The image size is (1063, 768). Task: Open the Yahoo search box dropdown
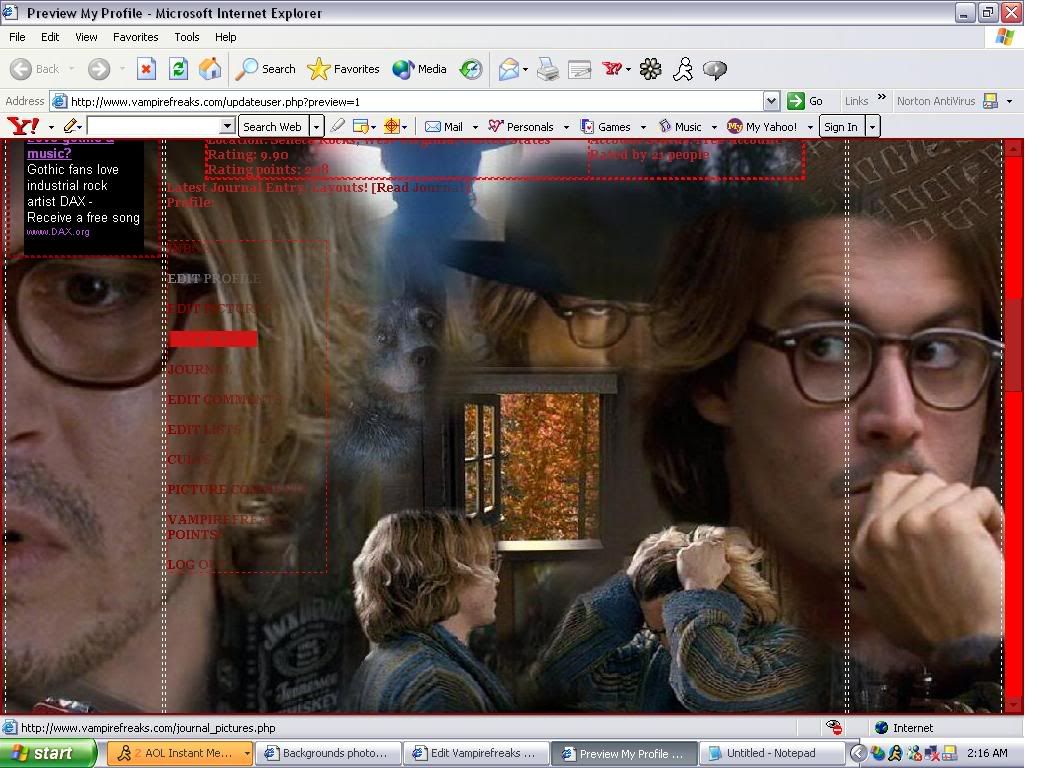[x=227, y=127]
